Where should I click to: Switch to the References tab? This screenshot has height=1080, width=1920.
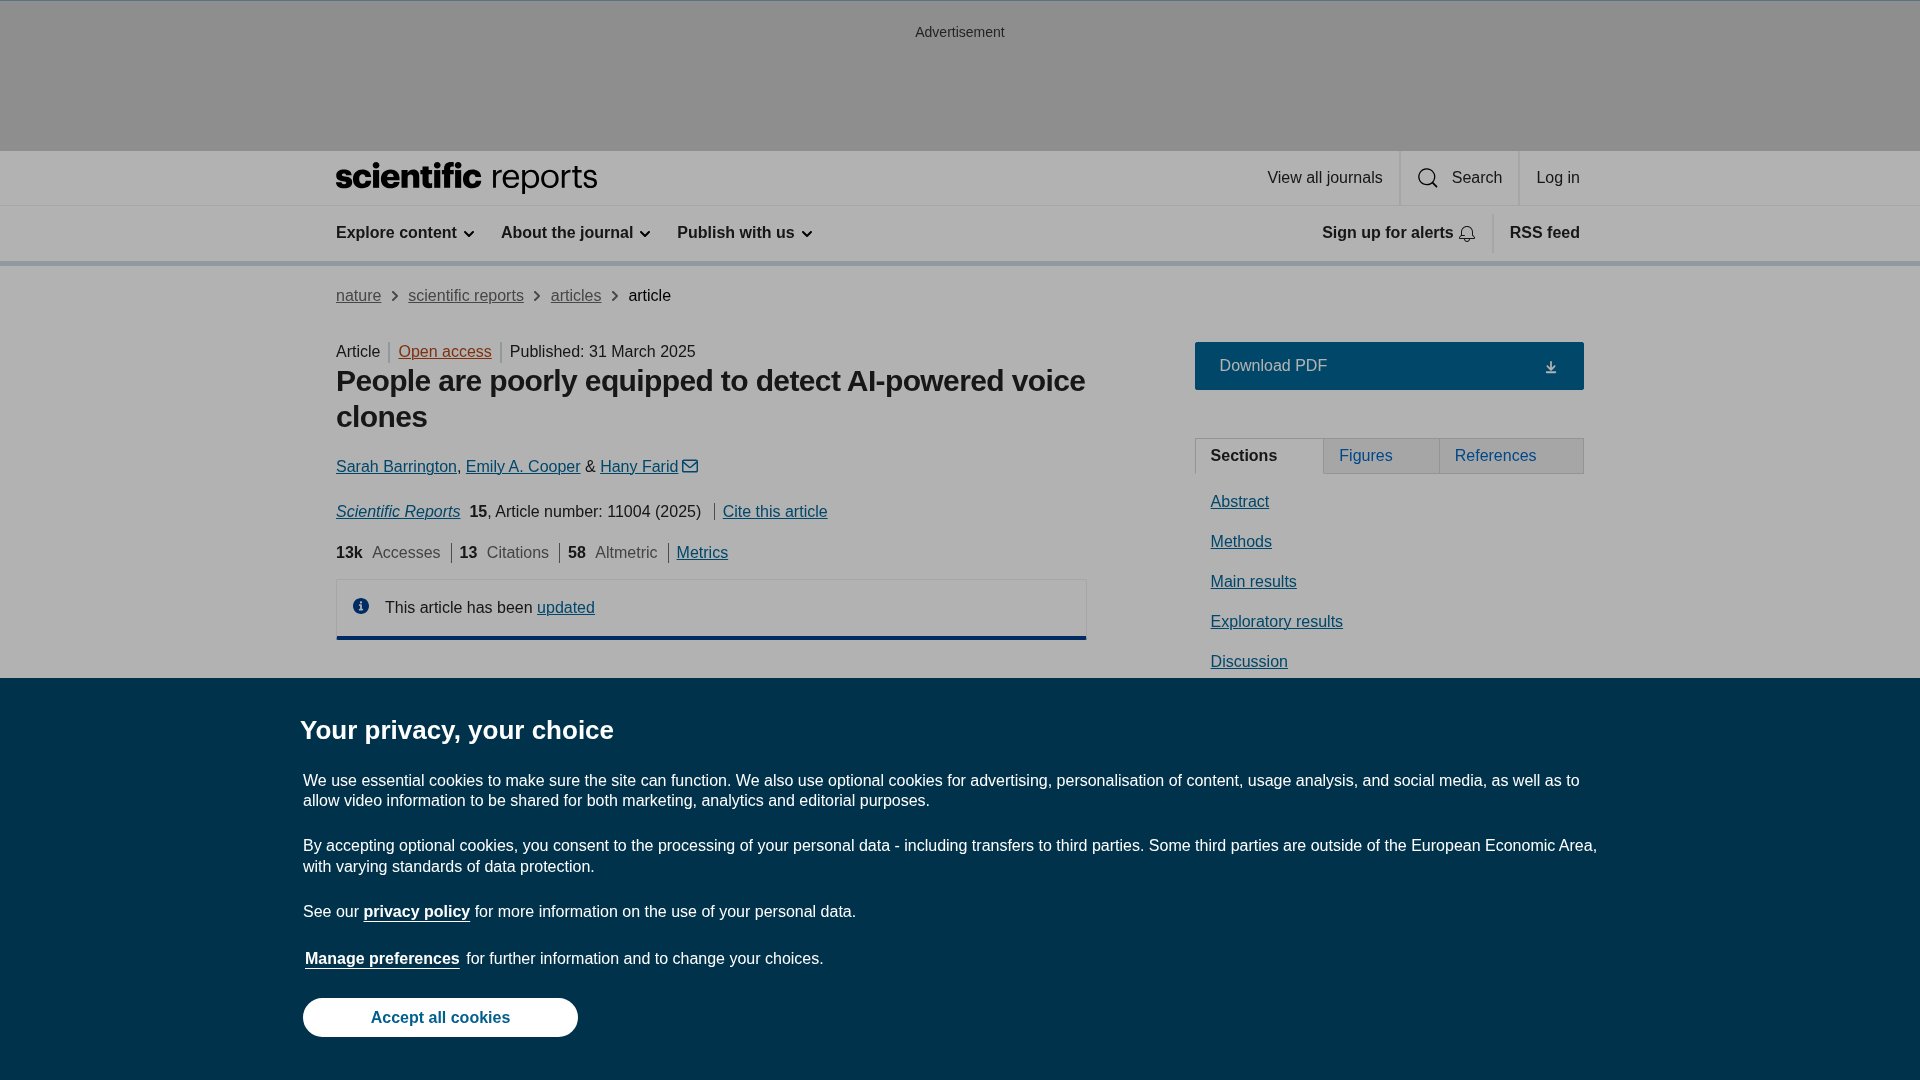coord(1510,456)
